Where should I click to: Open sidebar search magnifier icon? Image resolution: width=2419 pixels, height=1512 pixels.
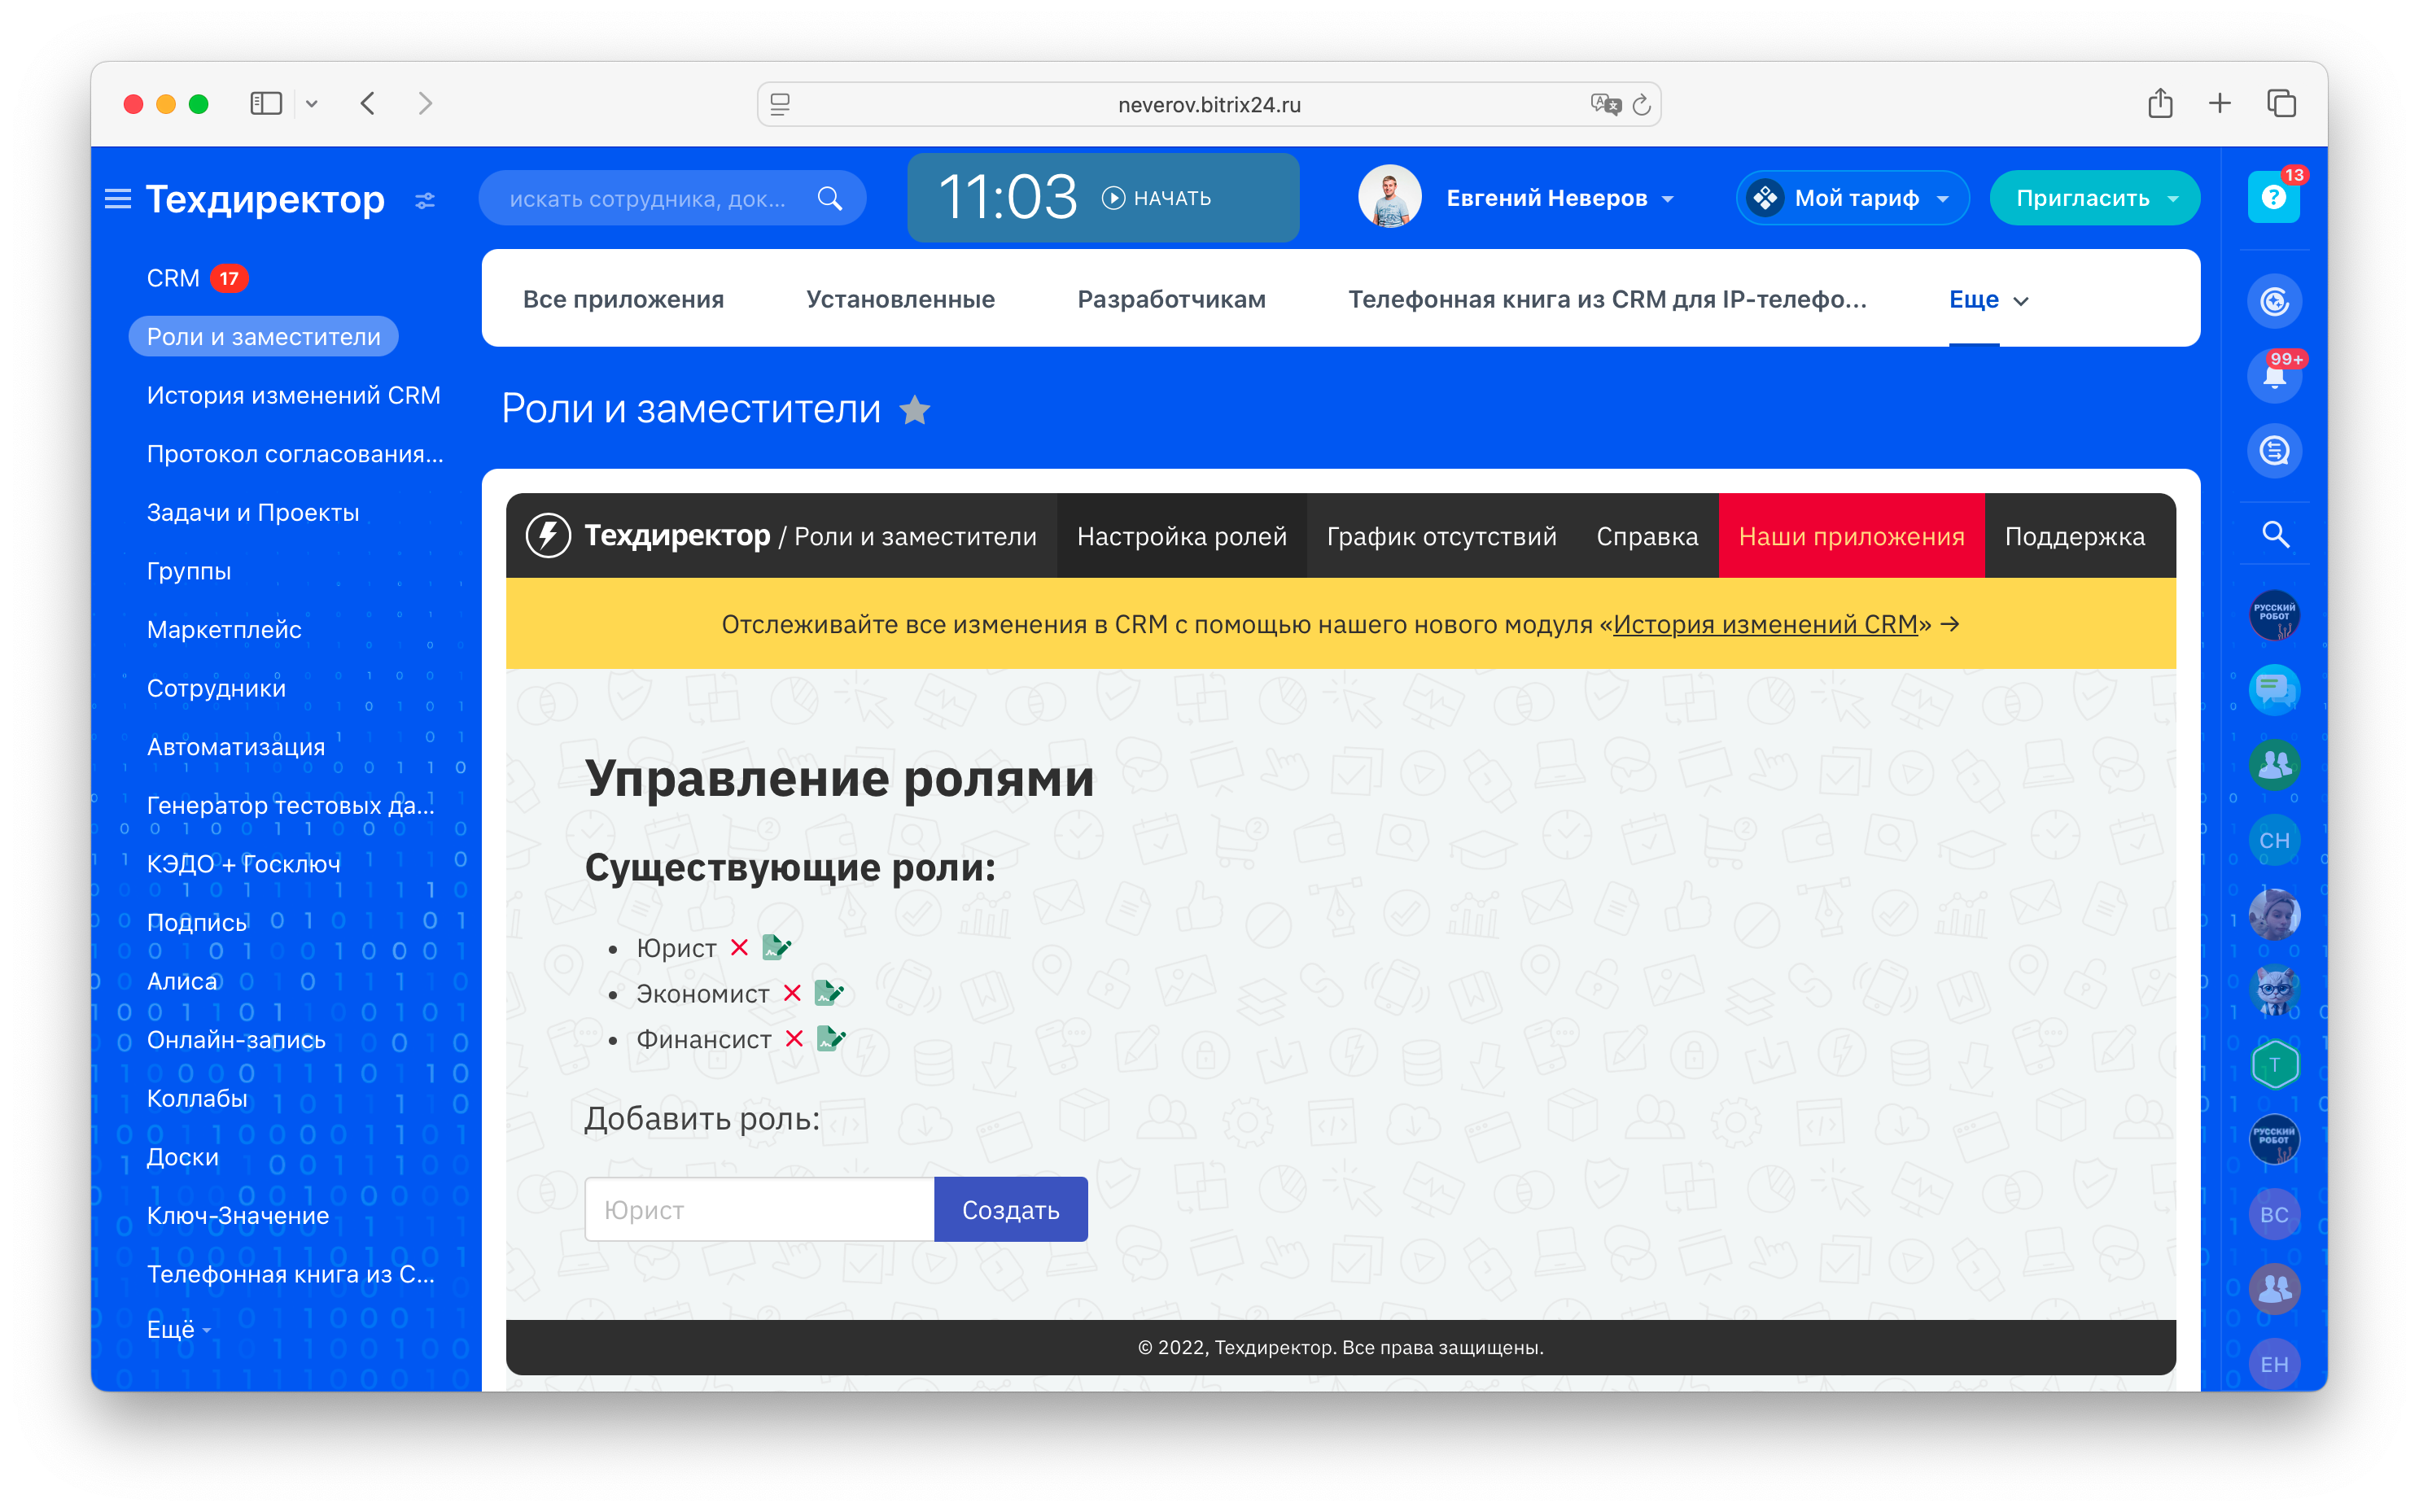[x=2275, y=534]
